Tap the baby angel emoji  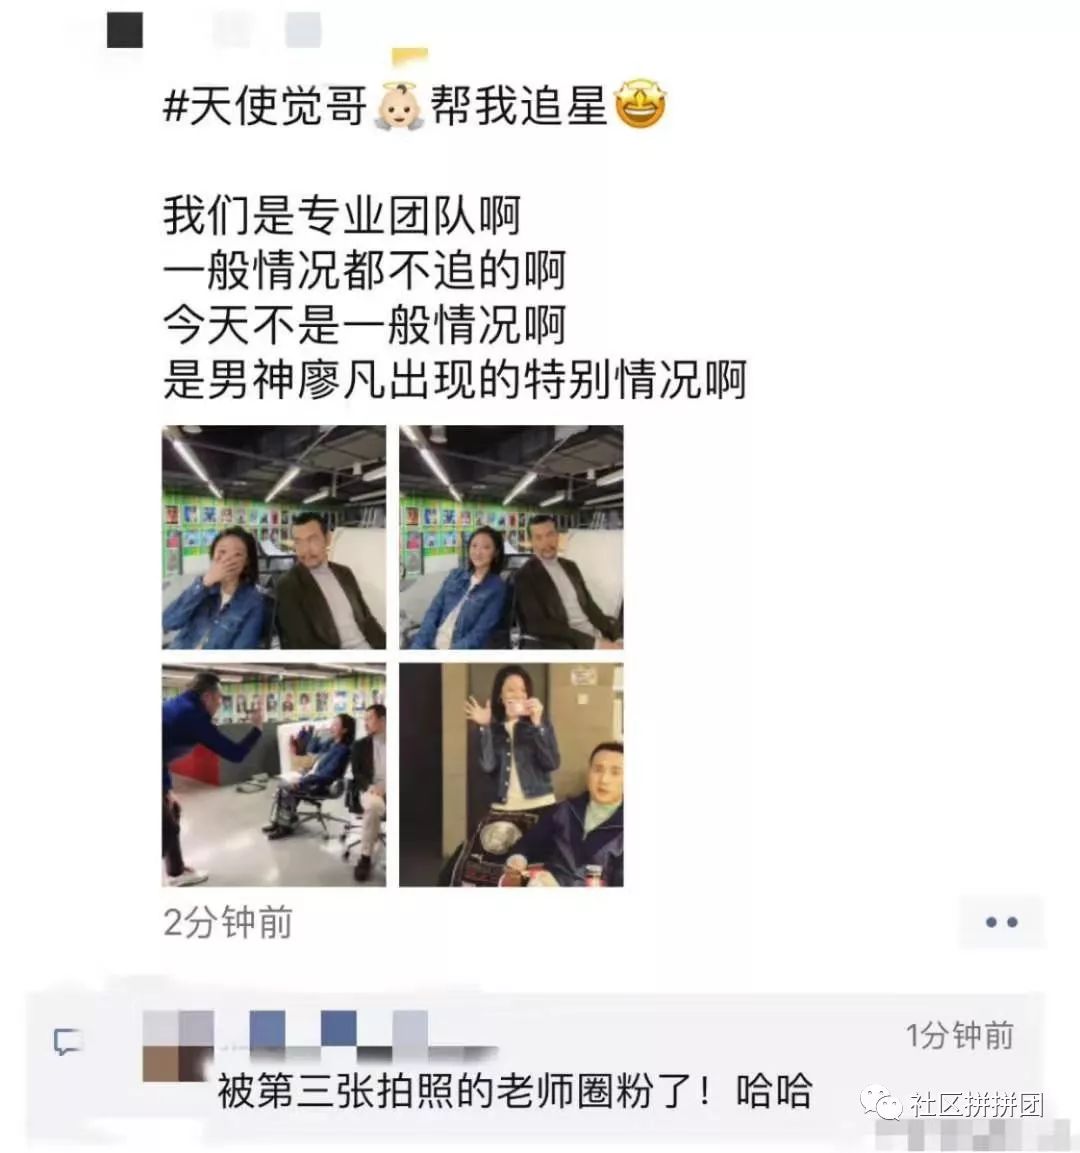coord(398,106)
